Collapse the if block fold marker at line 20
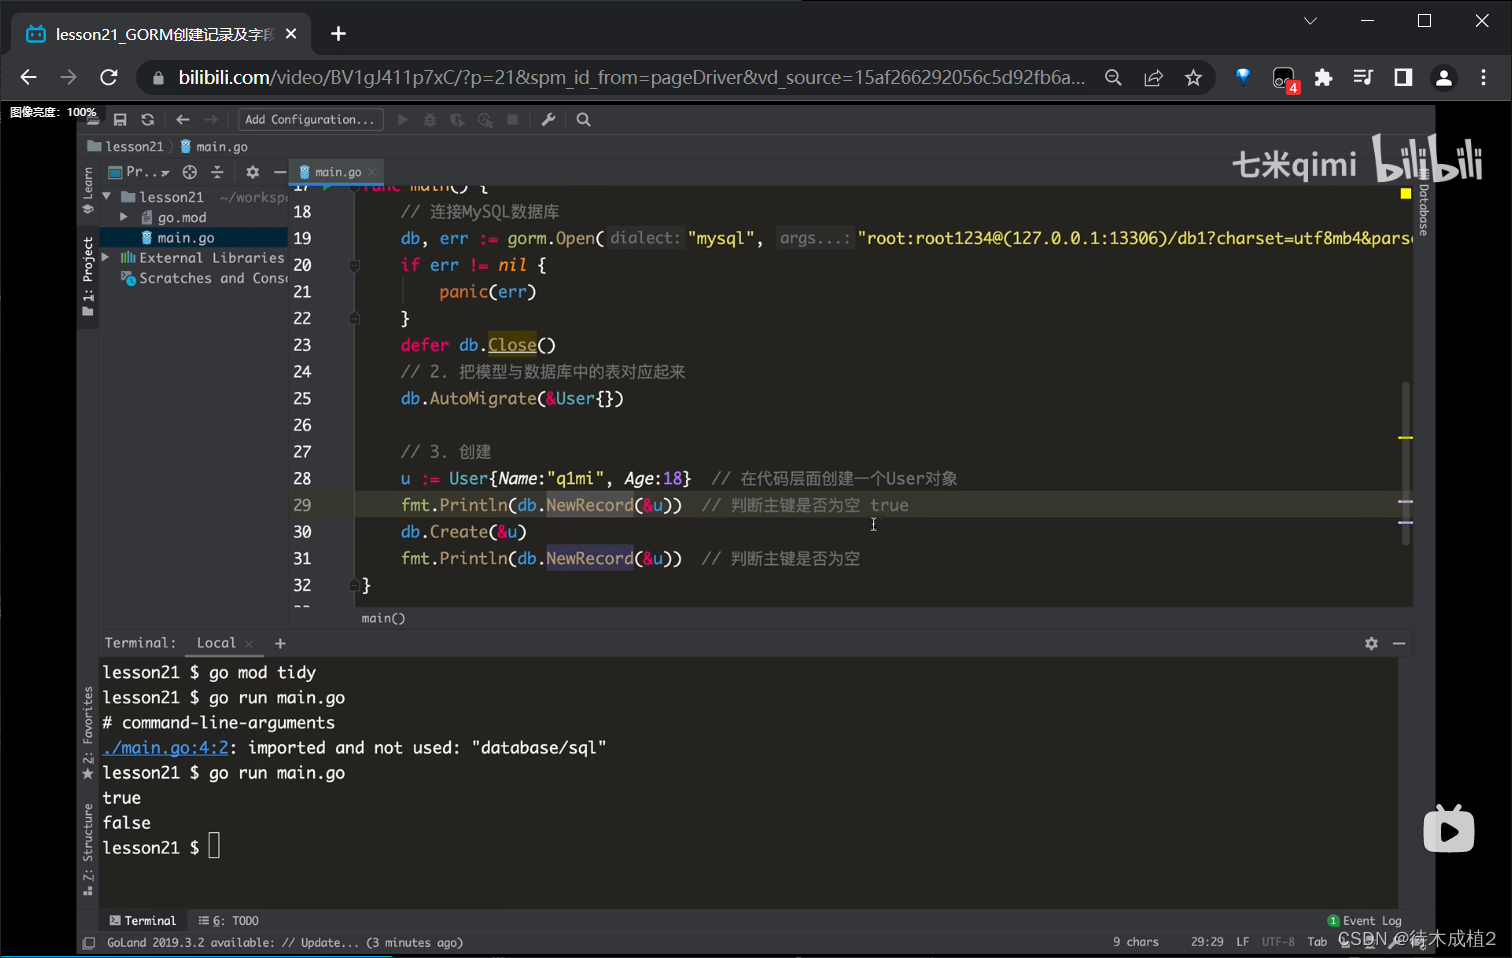 pyautogui.click(x=354, y=265)
